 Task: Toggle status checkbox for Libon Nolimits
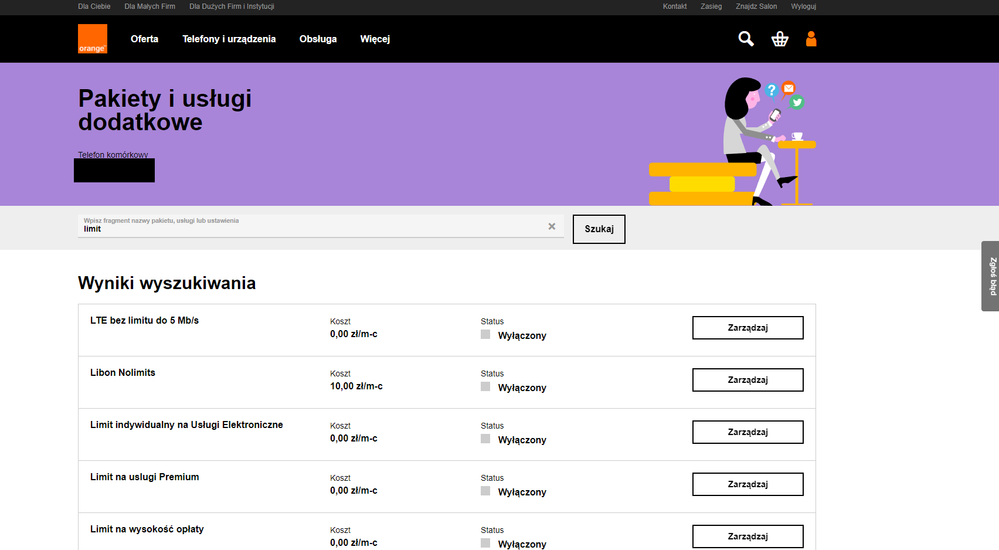click(x=486, y=387)
